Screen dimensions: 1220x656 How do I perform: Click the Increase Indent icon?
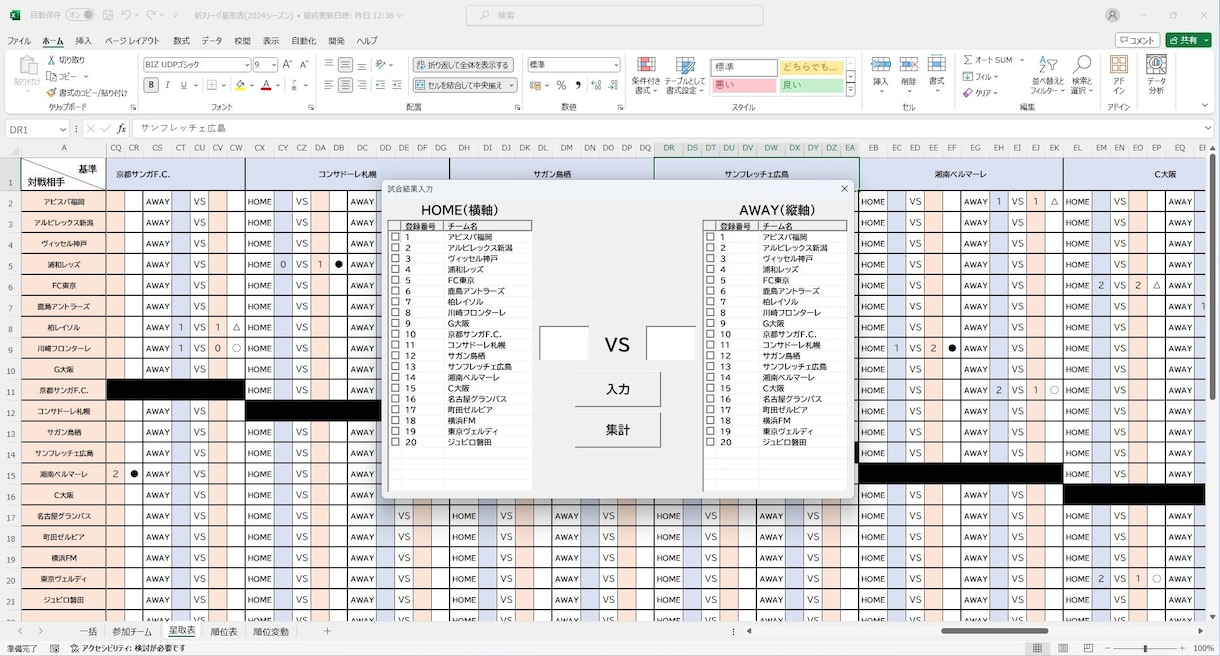(x=396, y=85)
